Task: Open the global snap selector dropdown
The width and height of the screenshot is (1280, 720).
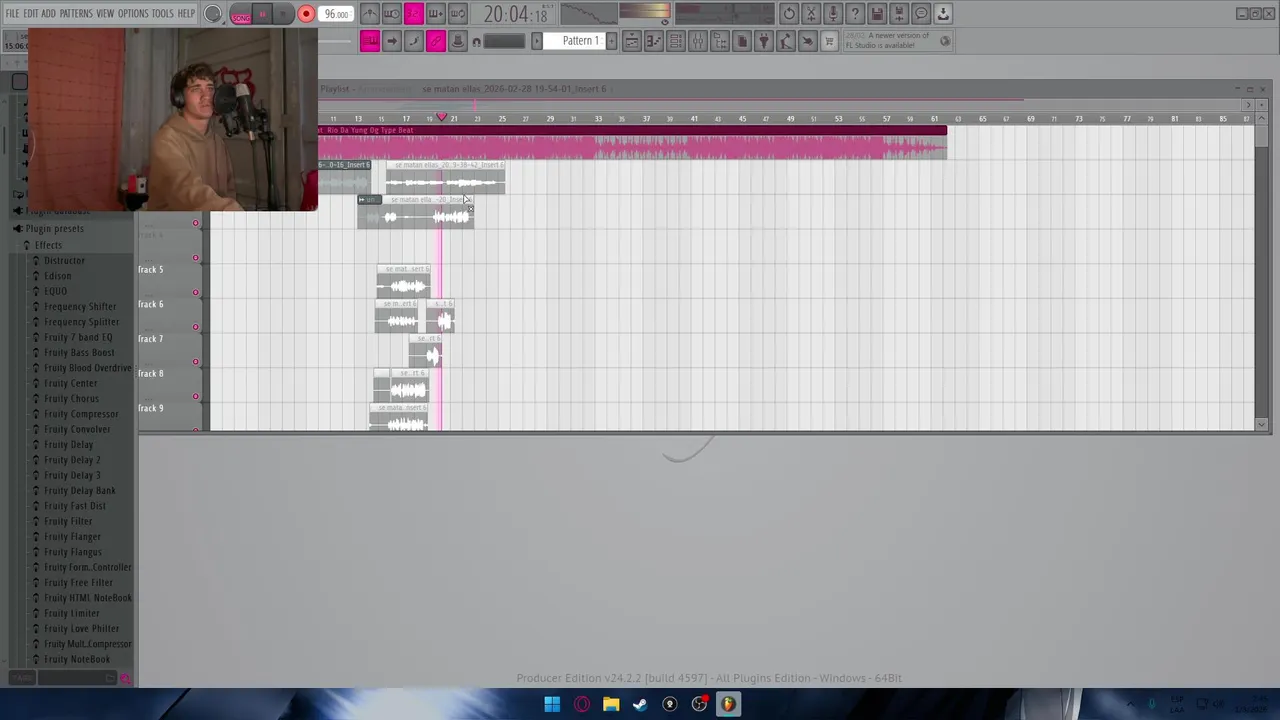Action: pyautogui.click(x=505, y=41)
